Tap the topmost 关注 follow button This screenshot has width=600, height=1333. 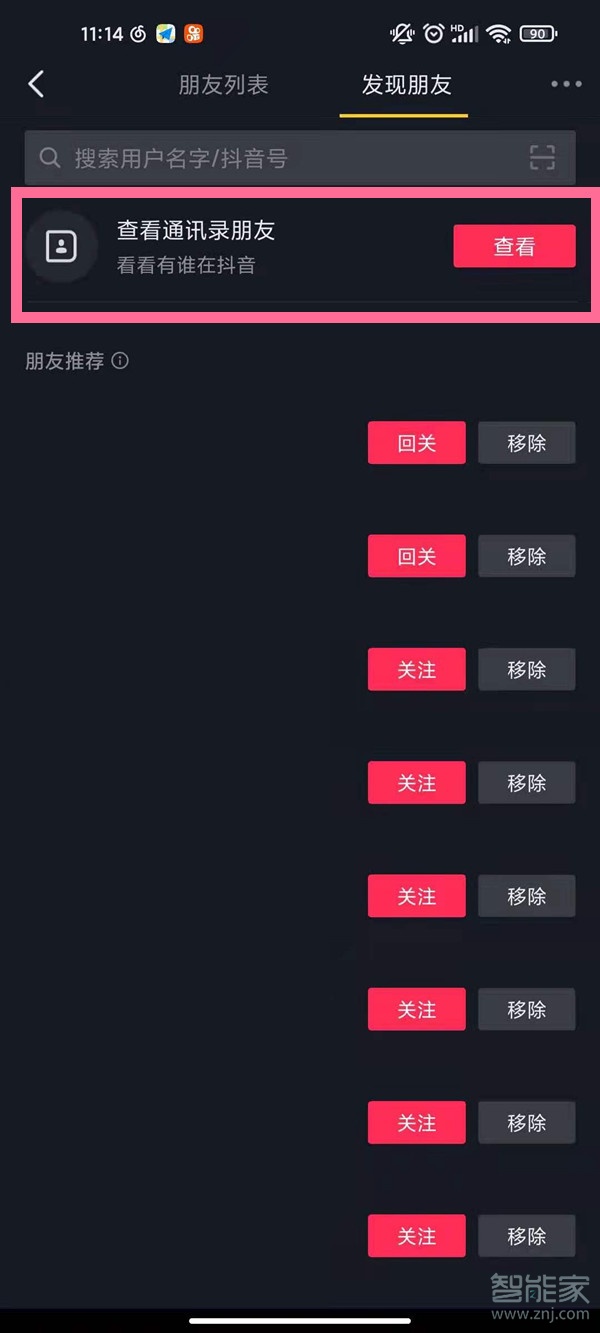(x=416, y=669)
